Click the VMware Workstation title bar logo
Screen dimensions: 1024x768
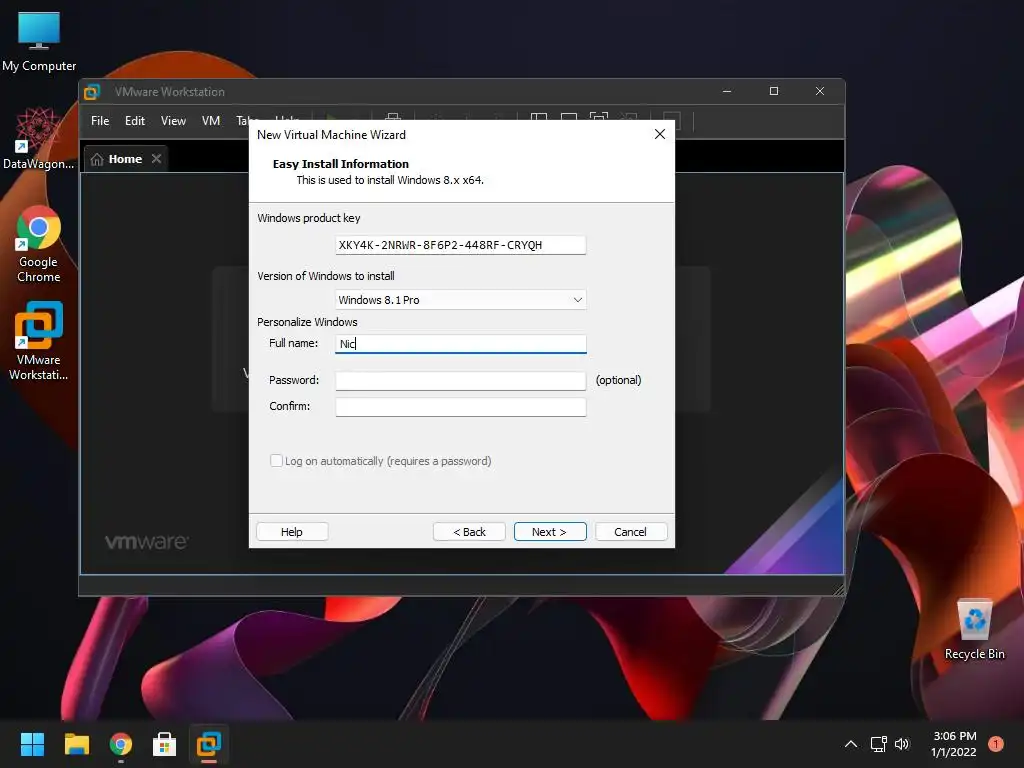pyautogui.click(x=92, y=92)
